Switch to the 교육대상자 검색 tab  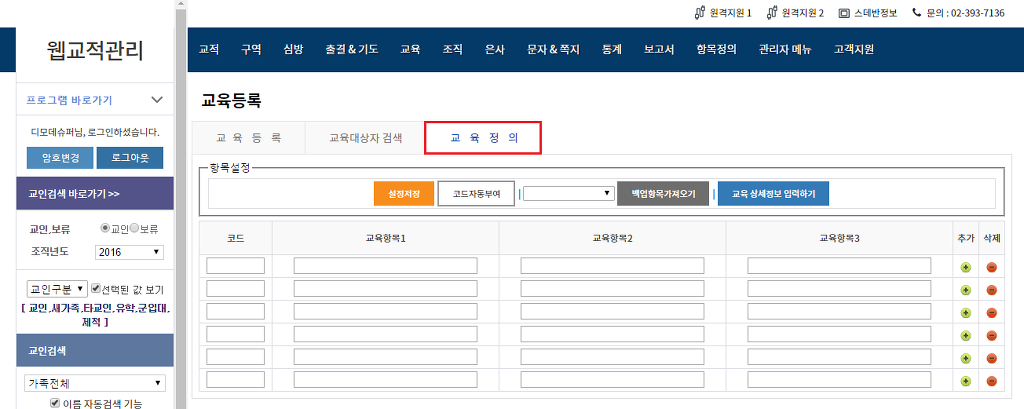(x=365, y=138)
